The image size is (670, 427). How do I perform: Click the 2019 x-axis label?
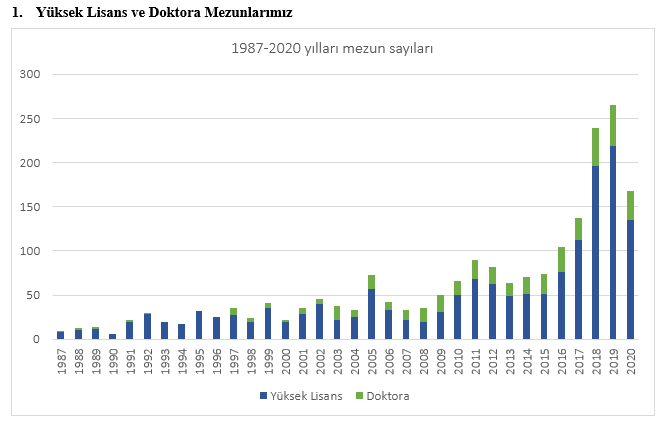(614, 362)
